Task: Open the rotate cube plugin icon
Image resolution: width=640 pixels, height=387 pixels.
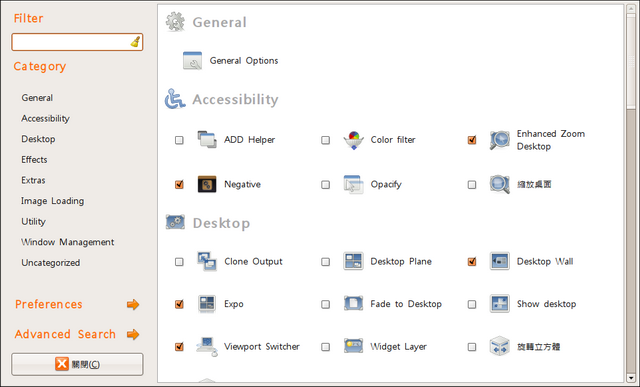Action: tap(500, 346)
